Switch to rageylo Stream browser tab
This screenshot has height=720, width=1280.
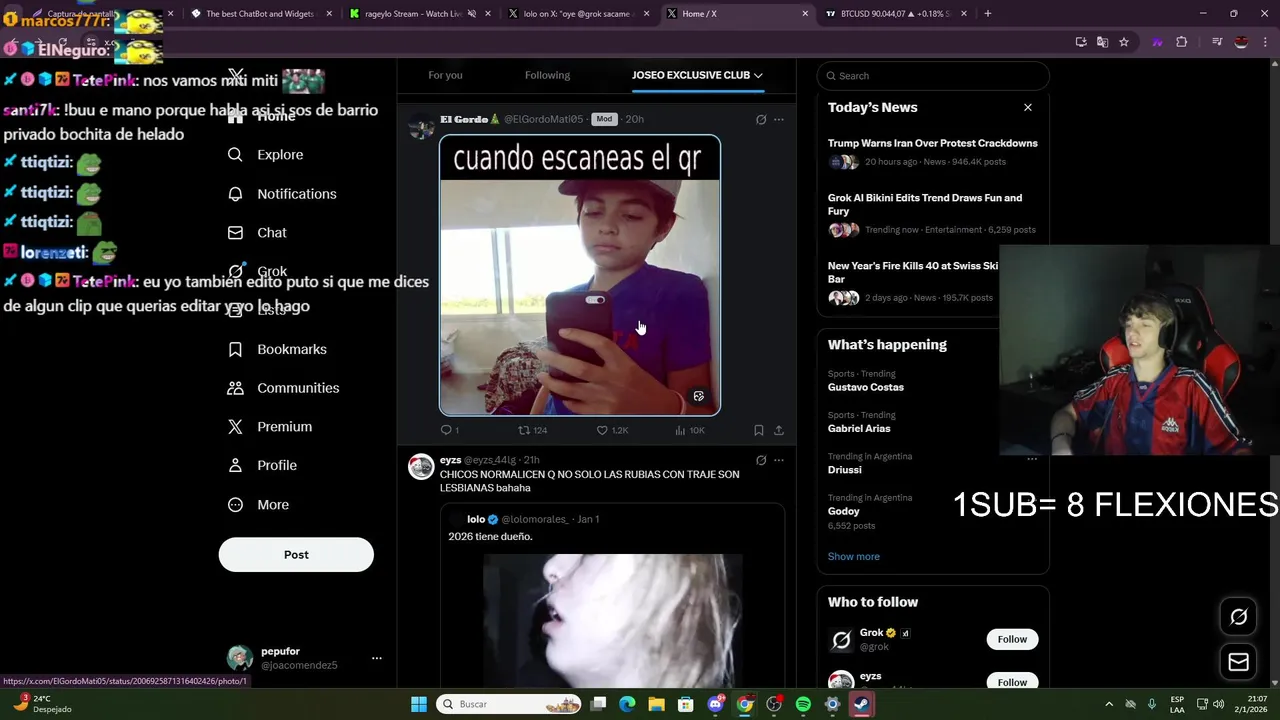tap(418, 14)
